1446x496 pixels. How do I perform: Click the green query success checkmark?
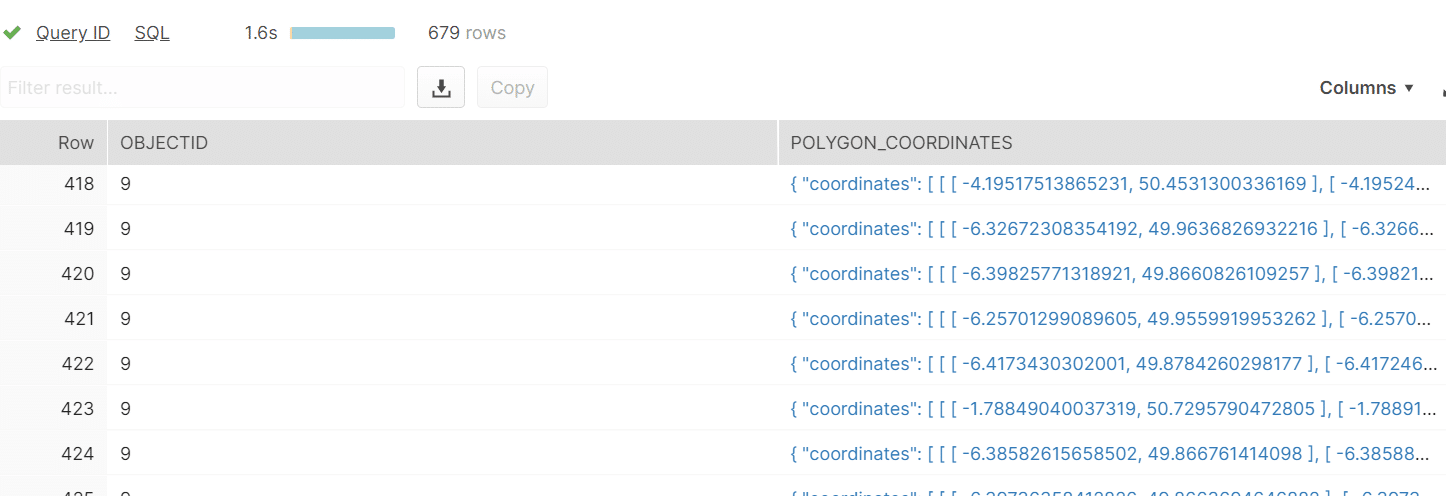tap(12, 33)
